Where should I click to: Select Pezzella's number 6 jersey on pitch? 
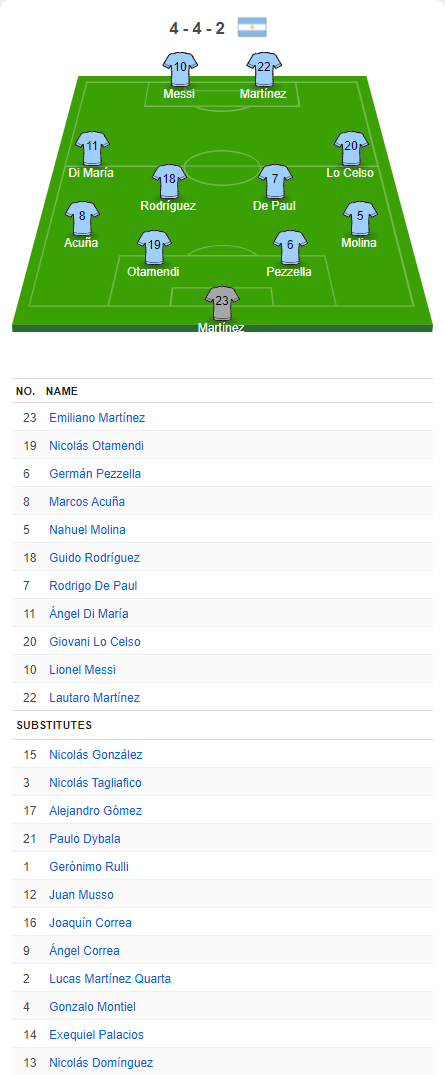click(x=290, y=247)
